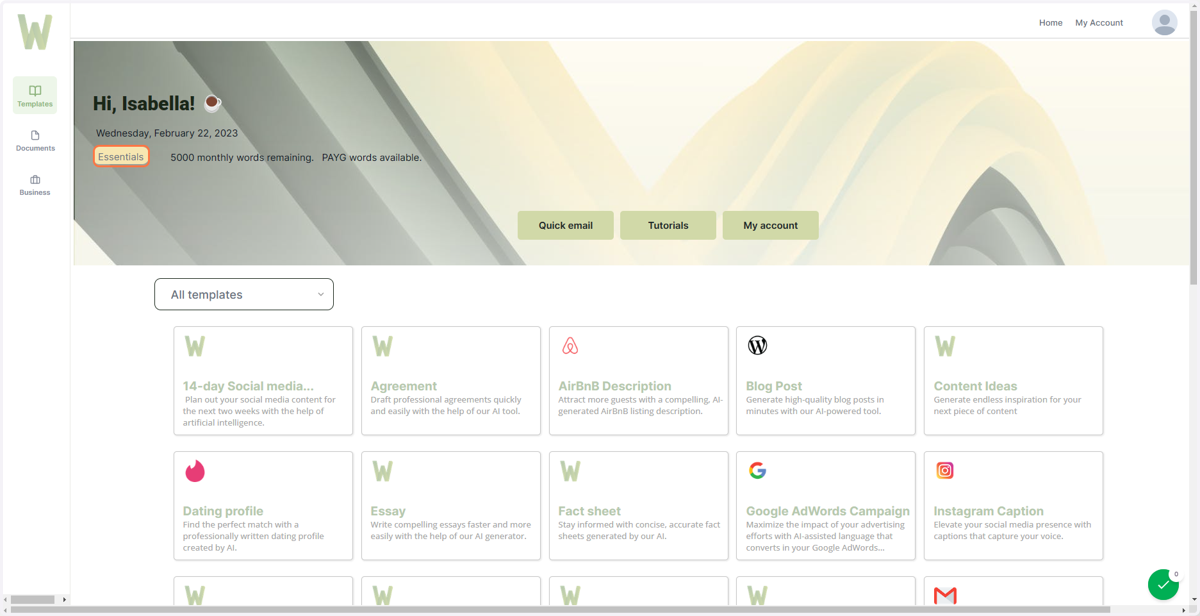Viewport: 1200px width, 616px height.
Task: Click 'PAYG words available.' text
Action: tap(372, 157)
